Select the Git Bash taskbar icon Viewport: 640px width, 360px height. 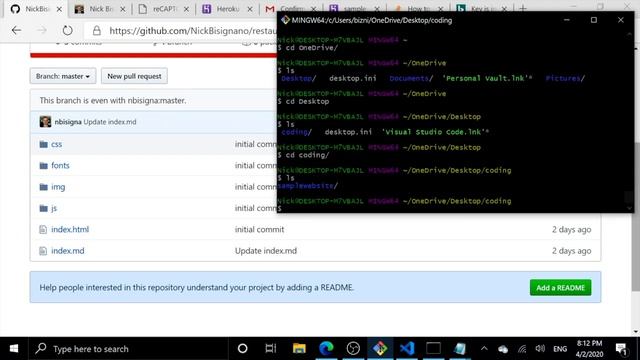pyautogui.click(x=380, y=349)
